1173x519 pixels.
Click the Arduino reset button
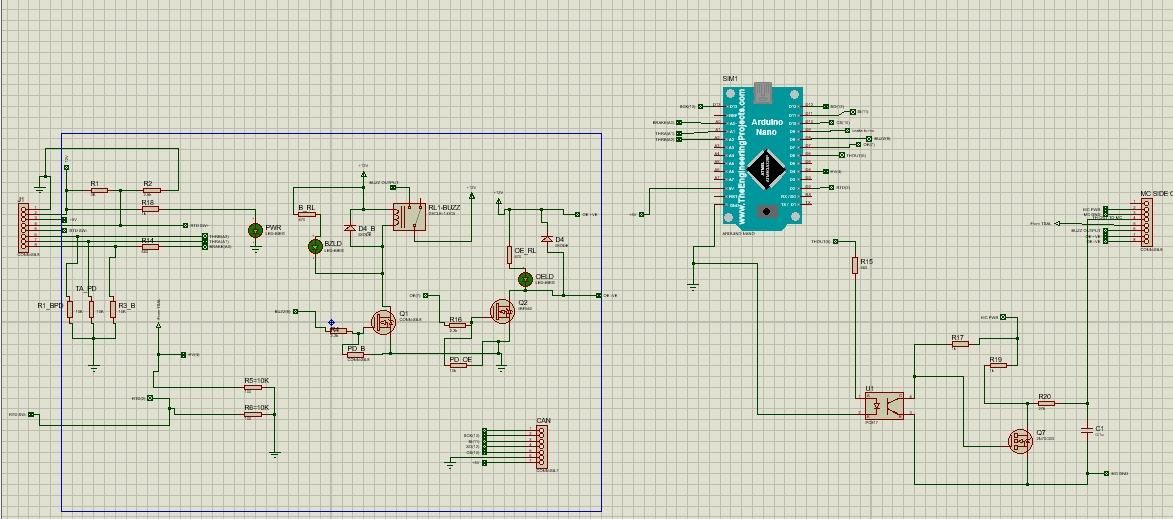click(765, 212)
